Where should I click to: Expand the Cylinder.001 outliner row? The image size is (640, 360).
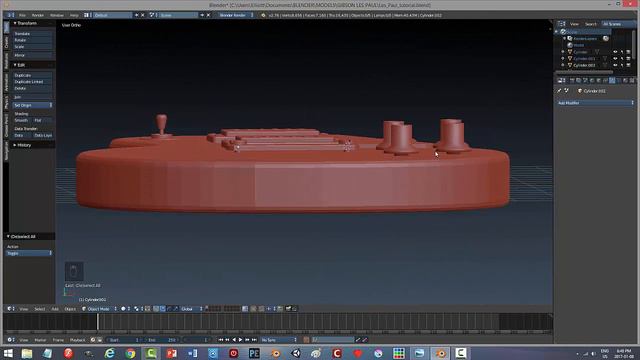[563, 59]
